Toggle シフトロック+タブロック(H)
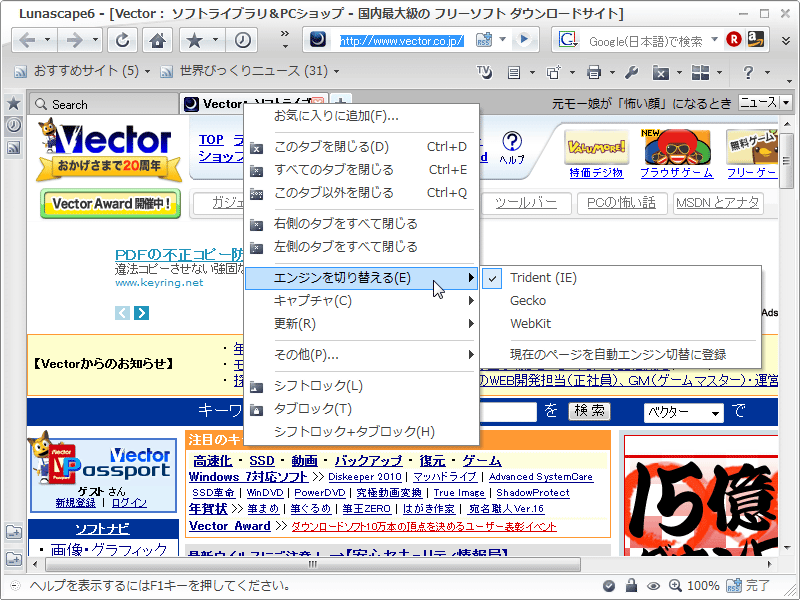The image size is (800, 600). pyautogui.click(x=361, y=432)
